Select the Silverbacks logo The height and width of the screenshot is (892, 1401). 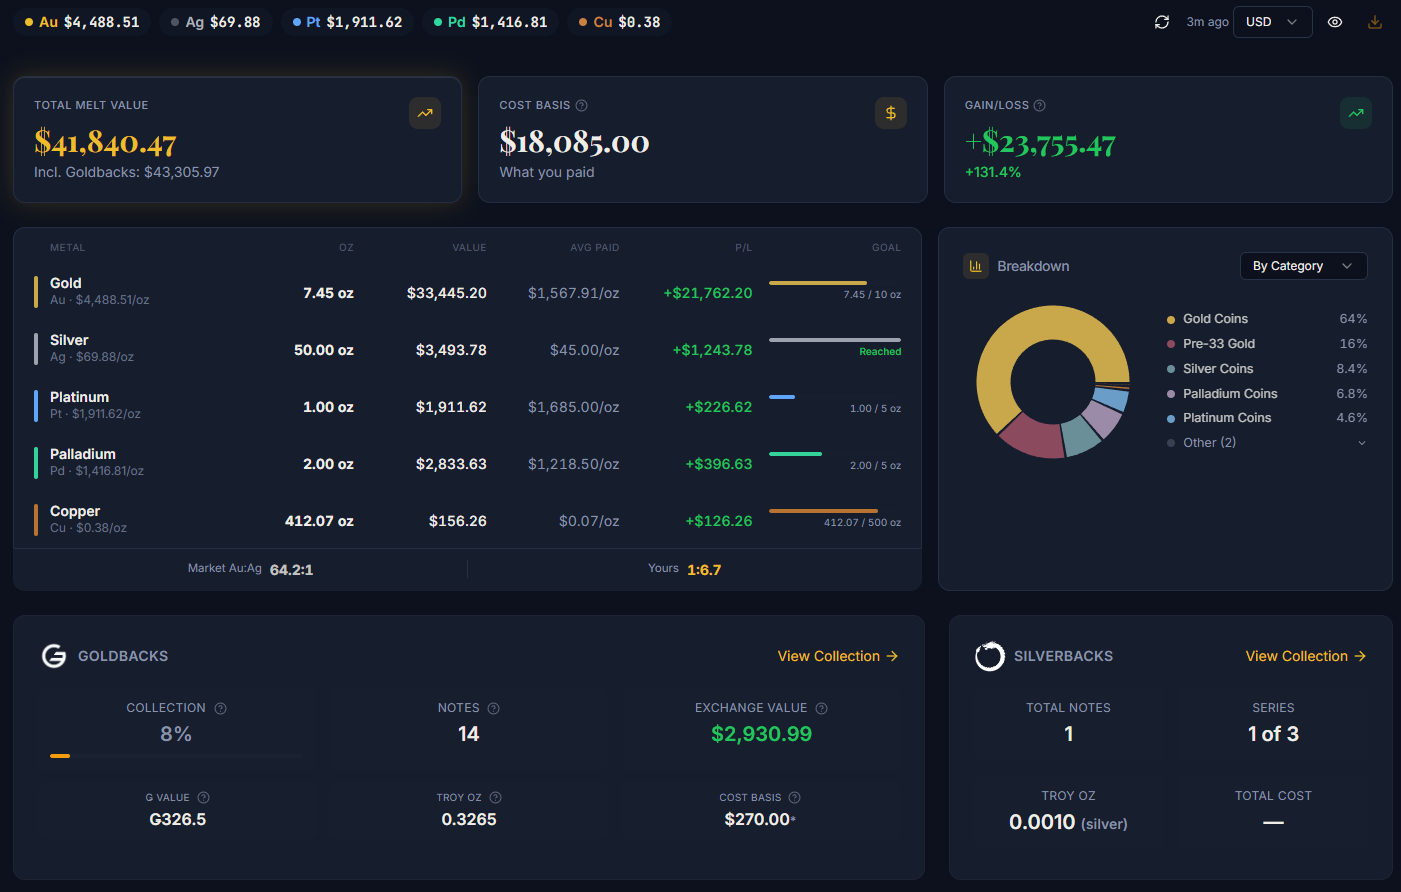(990, 656)
